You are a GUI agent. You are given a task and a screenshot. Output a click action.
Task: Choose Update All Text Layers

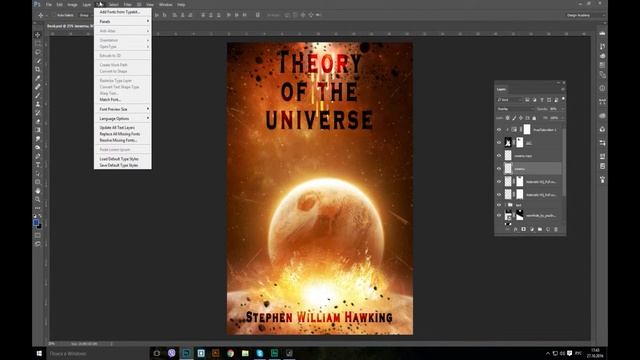pyautogui.click(x=123, y=128)
